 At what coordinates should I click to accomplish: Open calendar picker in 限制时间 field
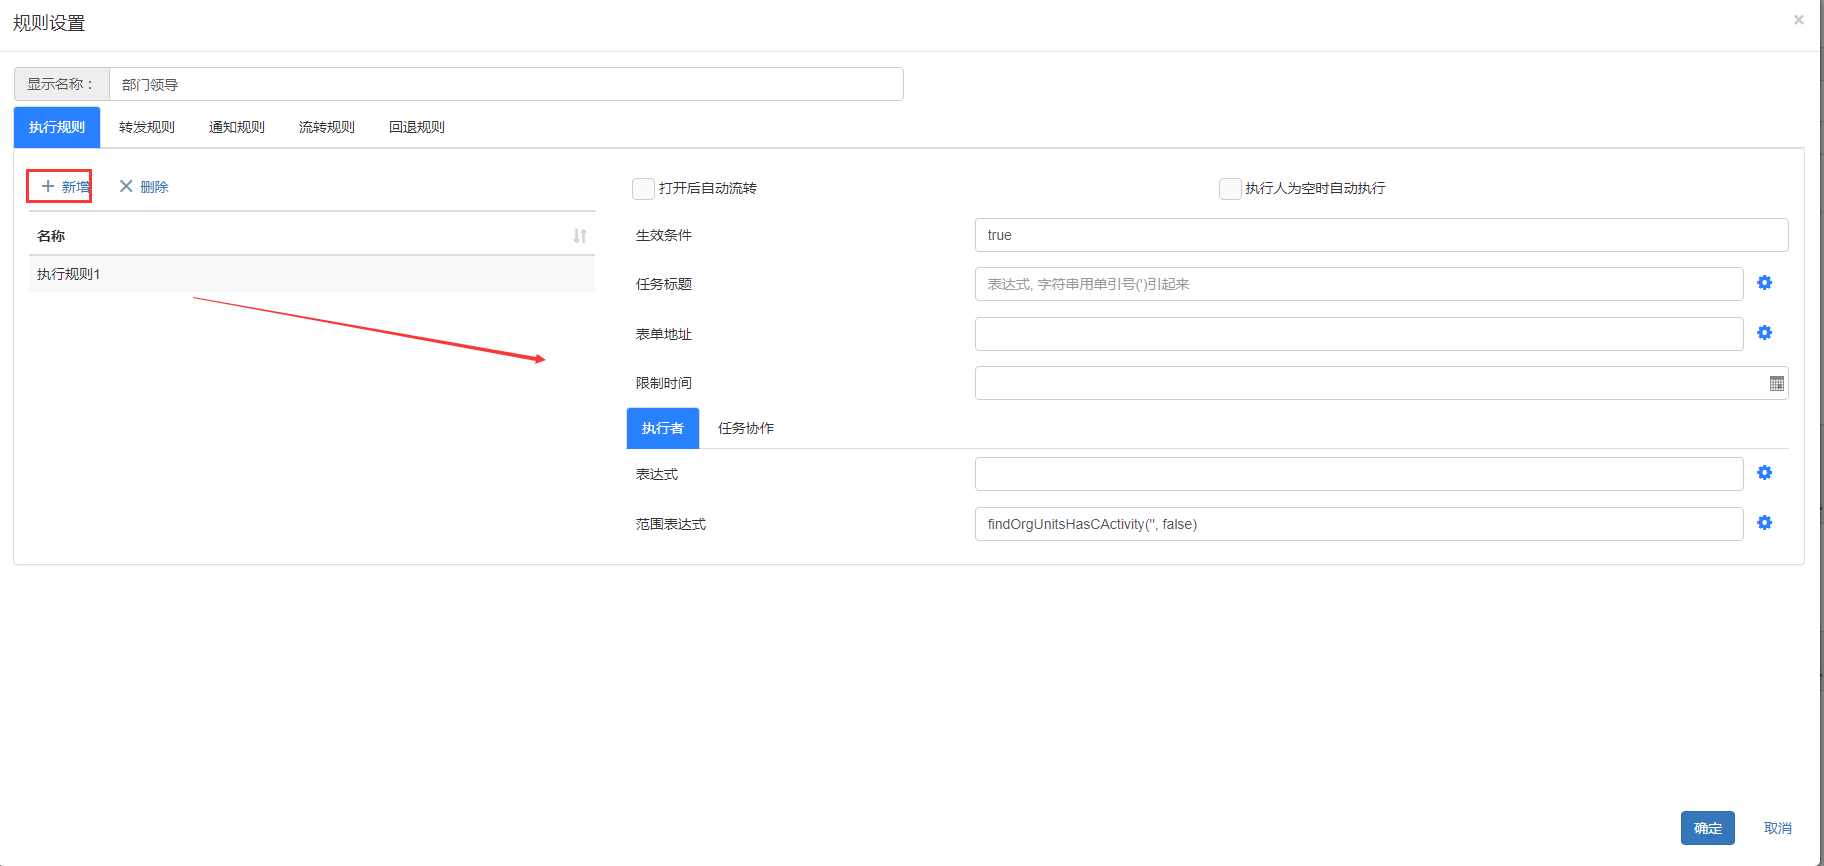[x=1776, y=384]
